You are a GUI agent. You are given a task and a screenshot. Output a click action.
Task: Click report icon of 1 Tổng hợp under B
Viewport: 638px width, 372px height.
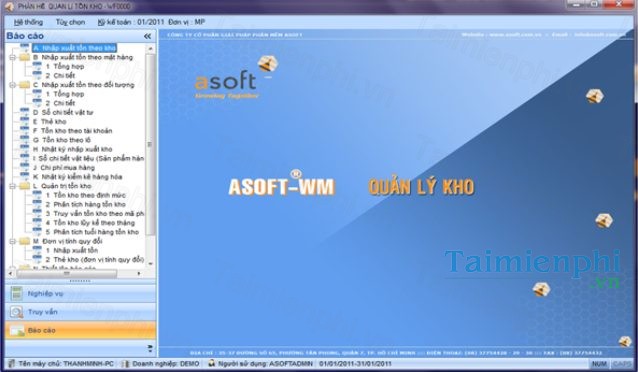point(37,66)
